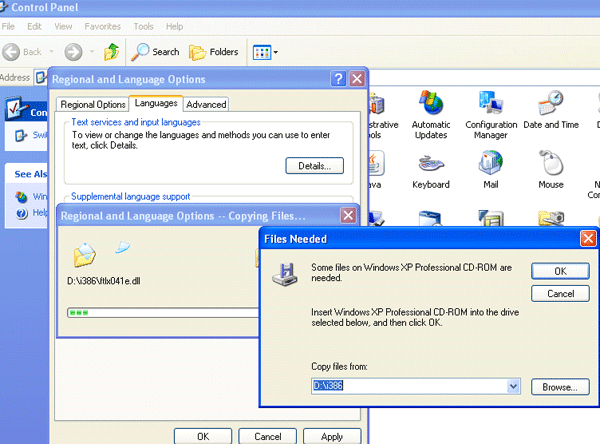The width and height of the screenshot is (600, 444).
Task: Open Search in the toolbar
Action: pyautogui.click(x=155, y=52)
